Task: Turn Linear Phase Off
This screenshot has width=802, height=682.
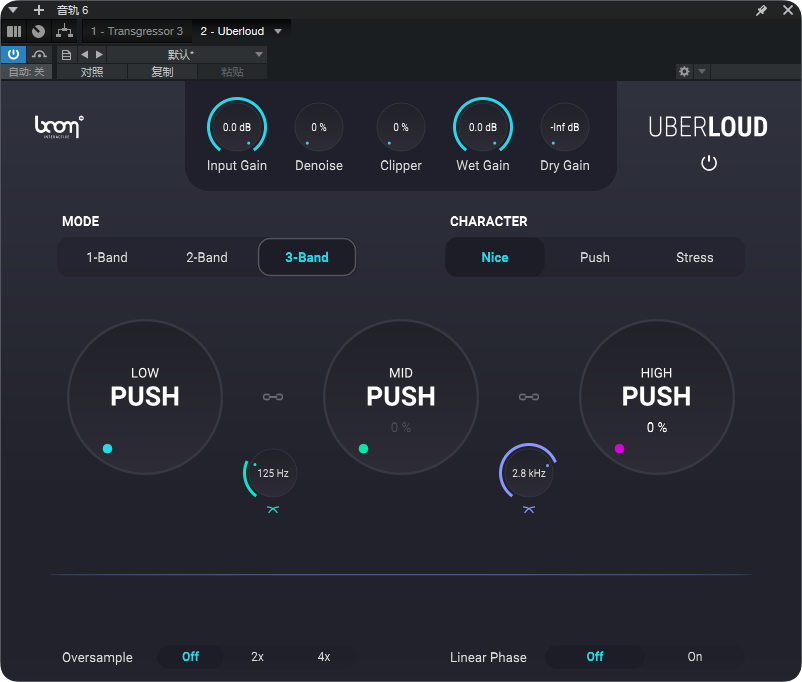Action: coord(594,656)
